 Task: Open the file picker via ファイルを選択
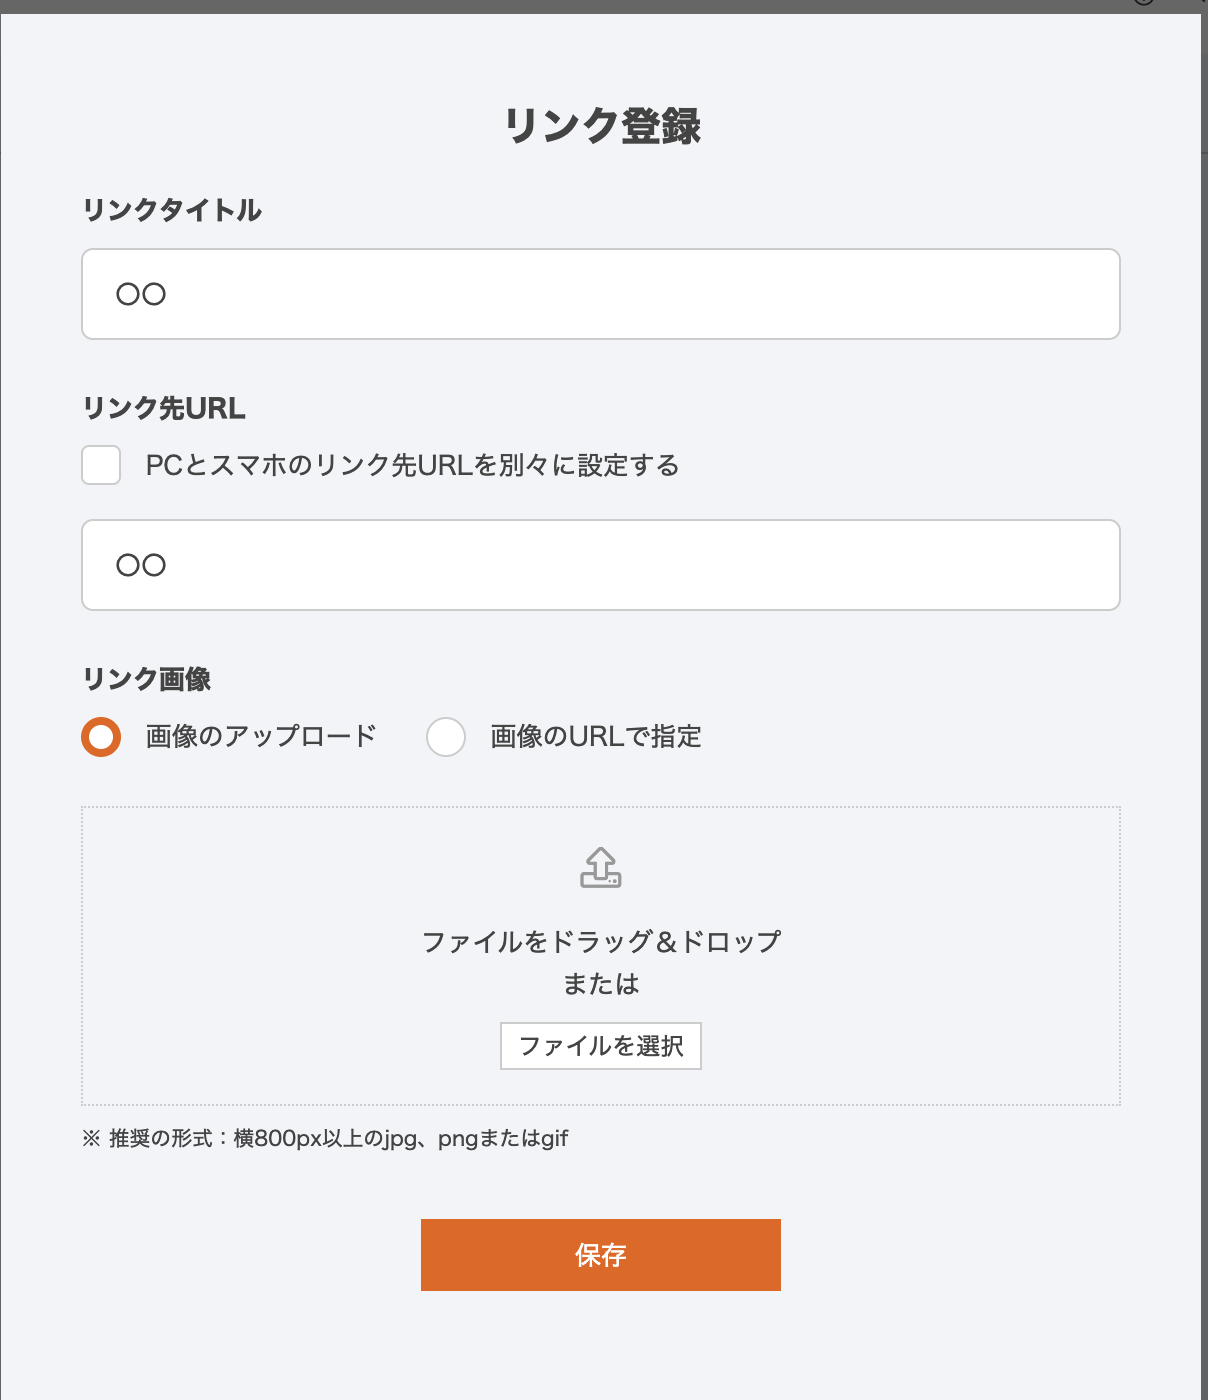point(600,1046)
